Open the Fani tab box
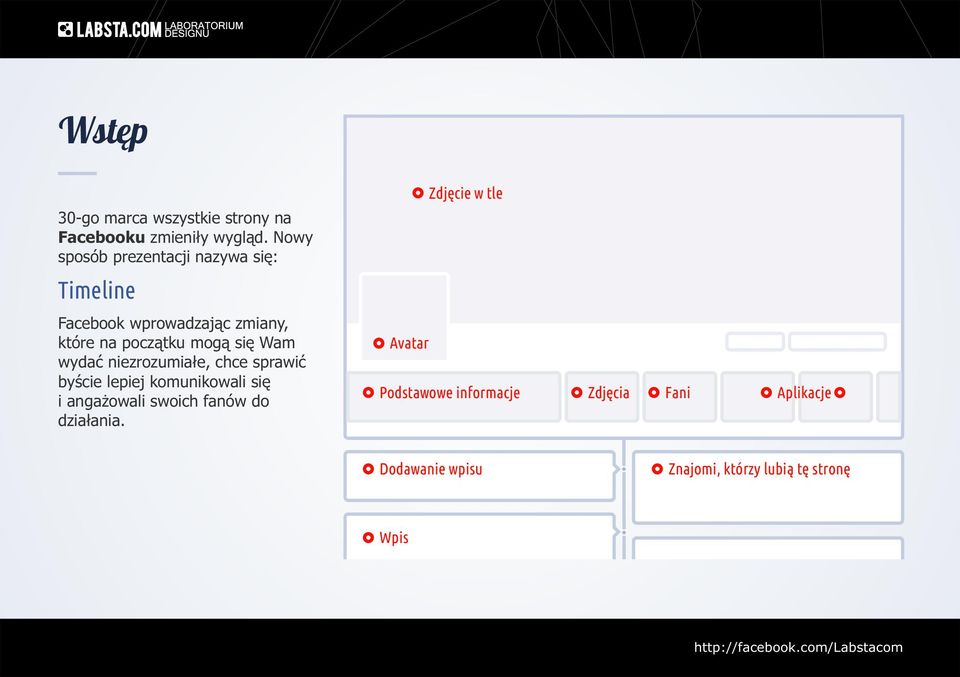The image size is (960, 677). pyautogui.click(x=680, y=397)
